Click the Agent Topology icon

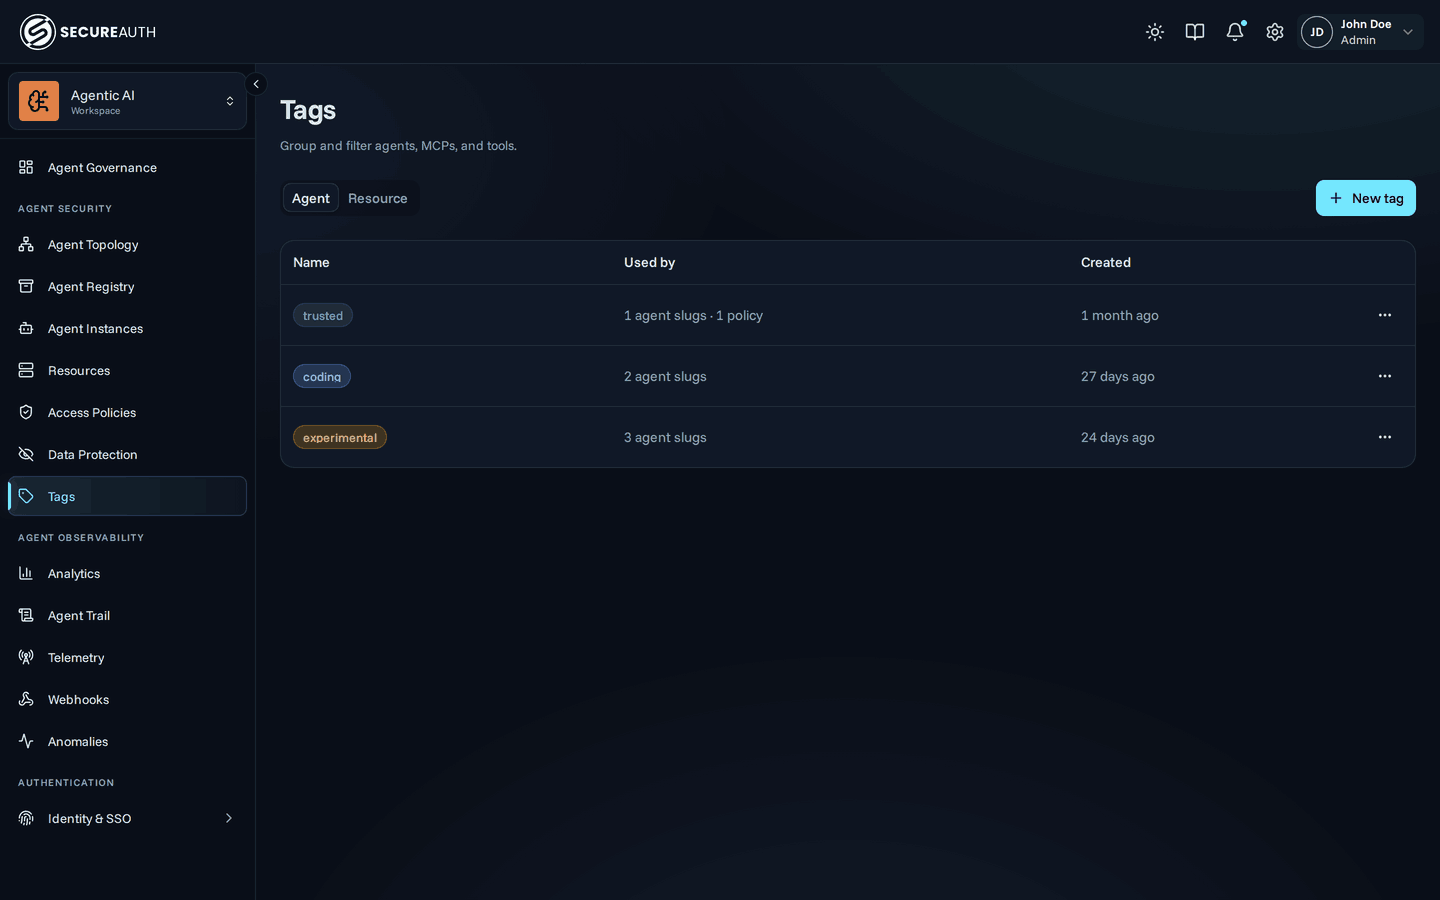pos(26,244)
